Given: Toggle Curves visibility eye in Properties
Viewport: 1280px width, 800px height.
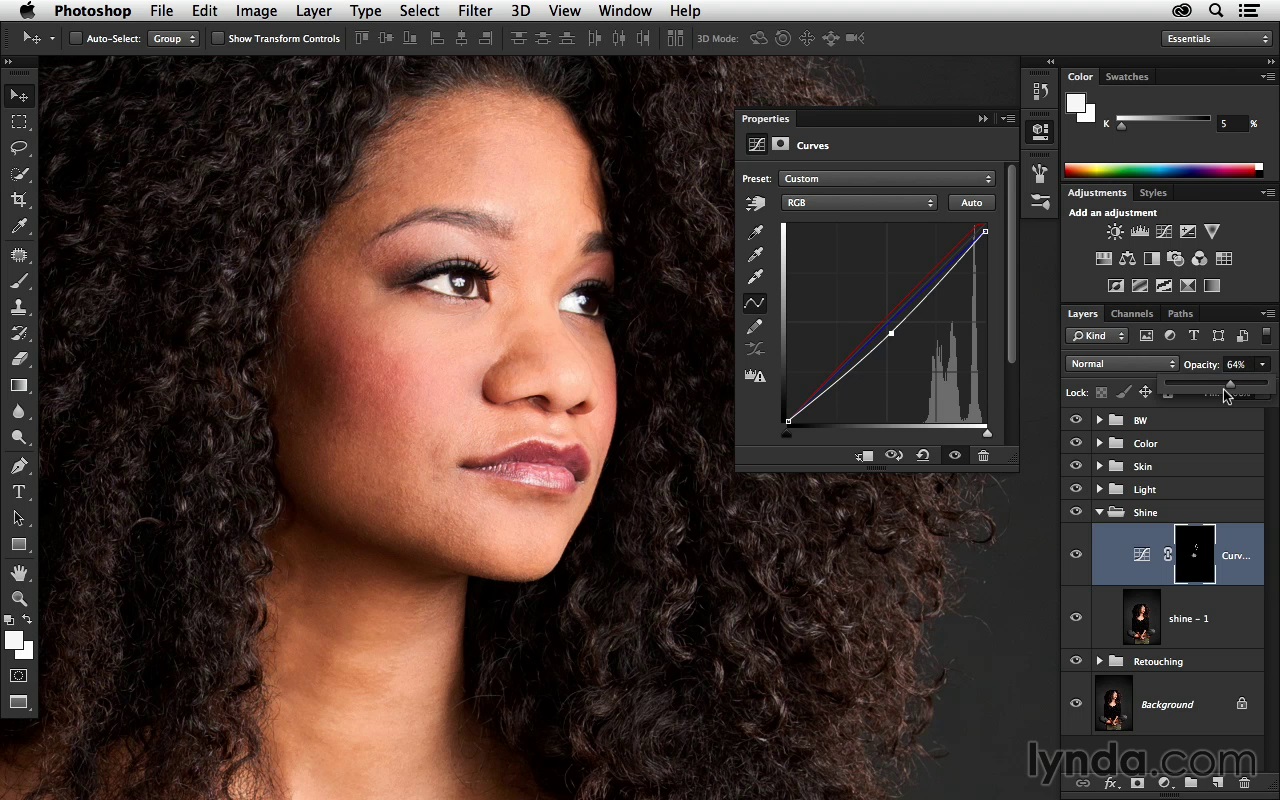Looking at the screenshot, I should [954, 456].
